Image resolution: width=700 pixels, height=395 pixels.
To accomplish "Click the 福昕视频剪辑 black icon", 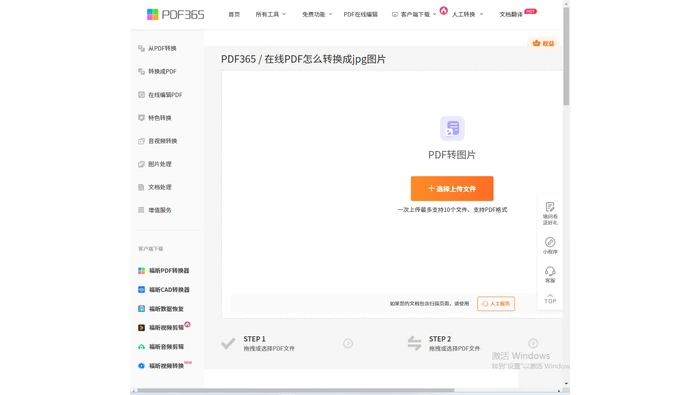I will pos(141,328).
